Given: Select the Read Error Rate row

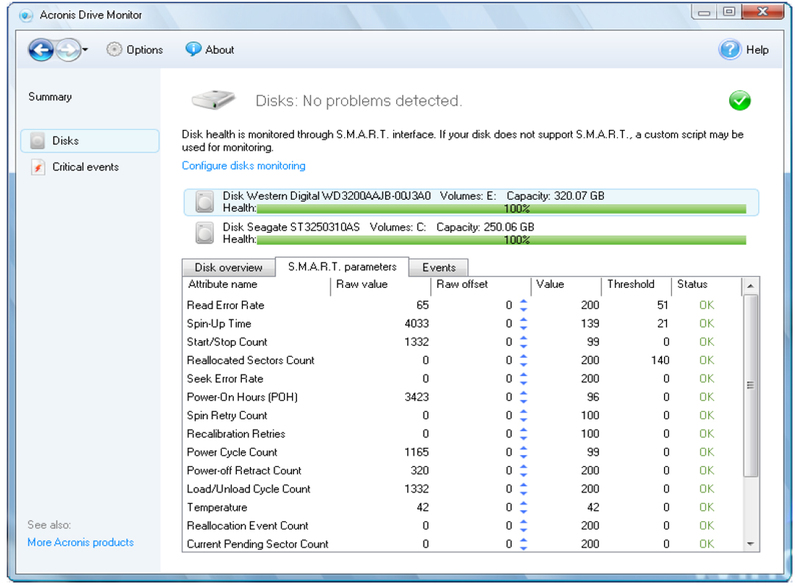Looking at the screenshot, I should point(462,305).
